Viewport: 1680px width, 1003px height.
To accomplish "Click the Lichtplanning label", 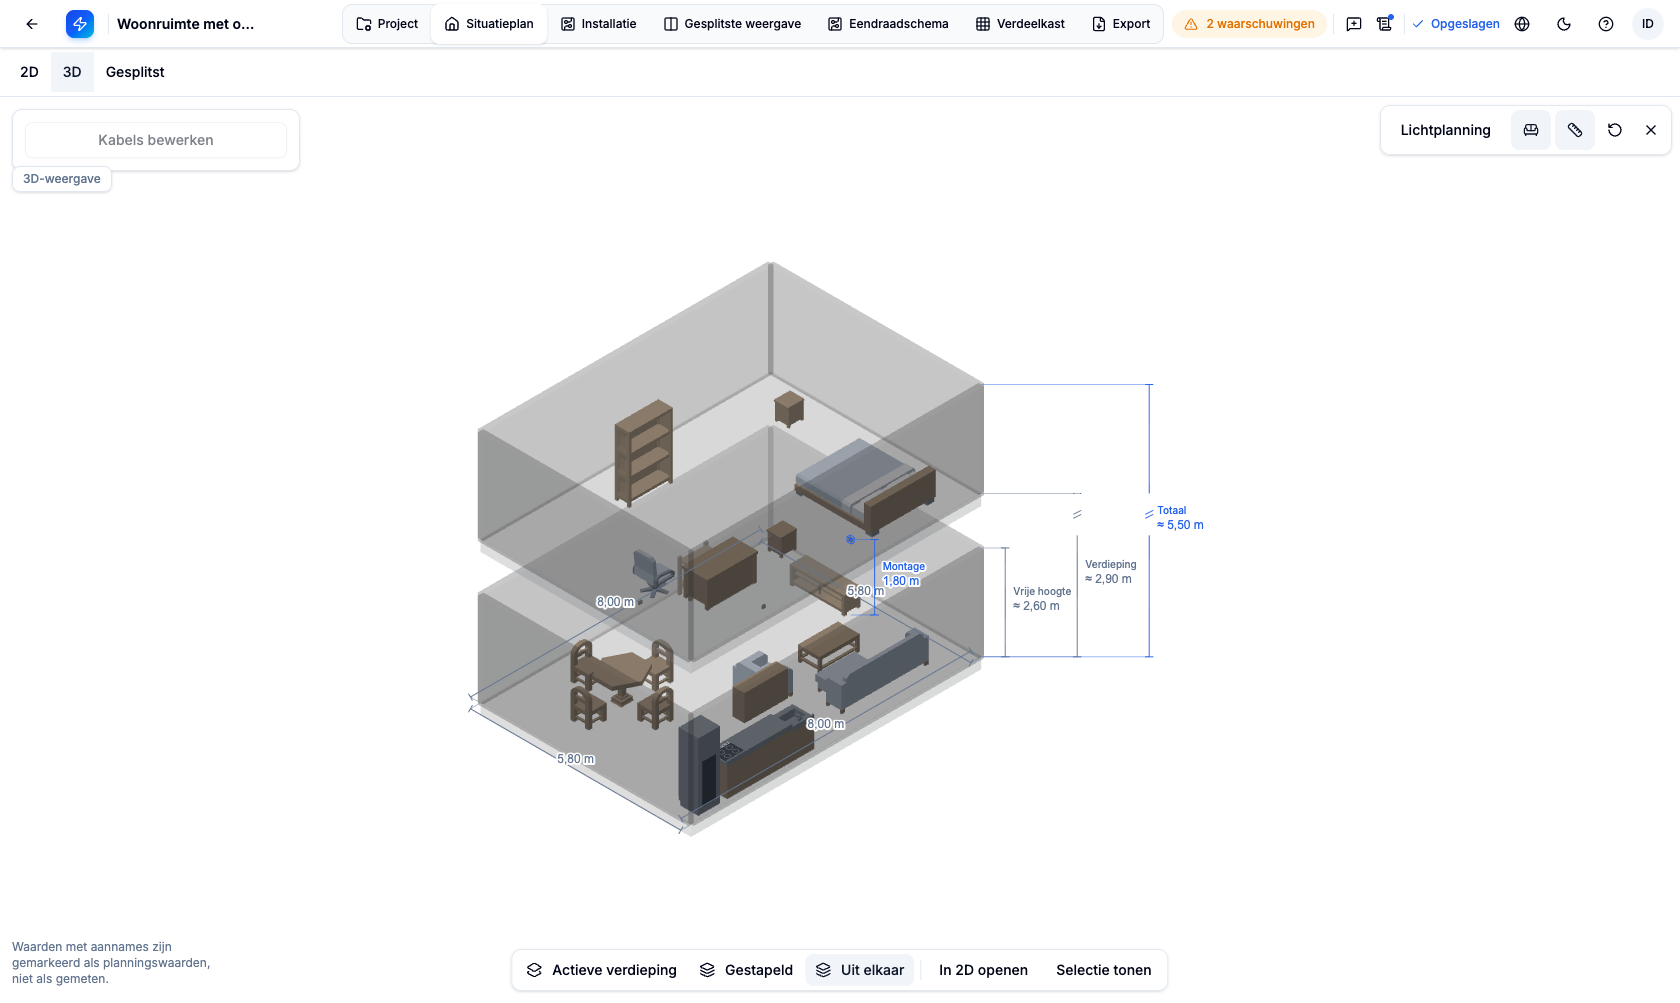I will pos(1445,130).
